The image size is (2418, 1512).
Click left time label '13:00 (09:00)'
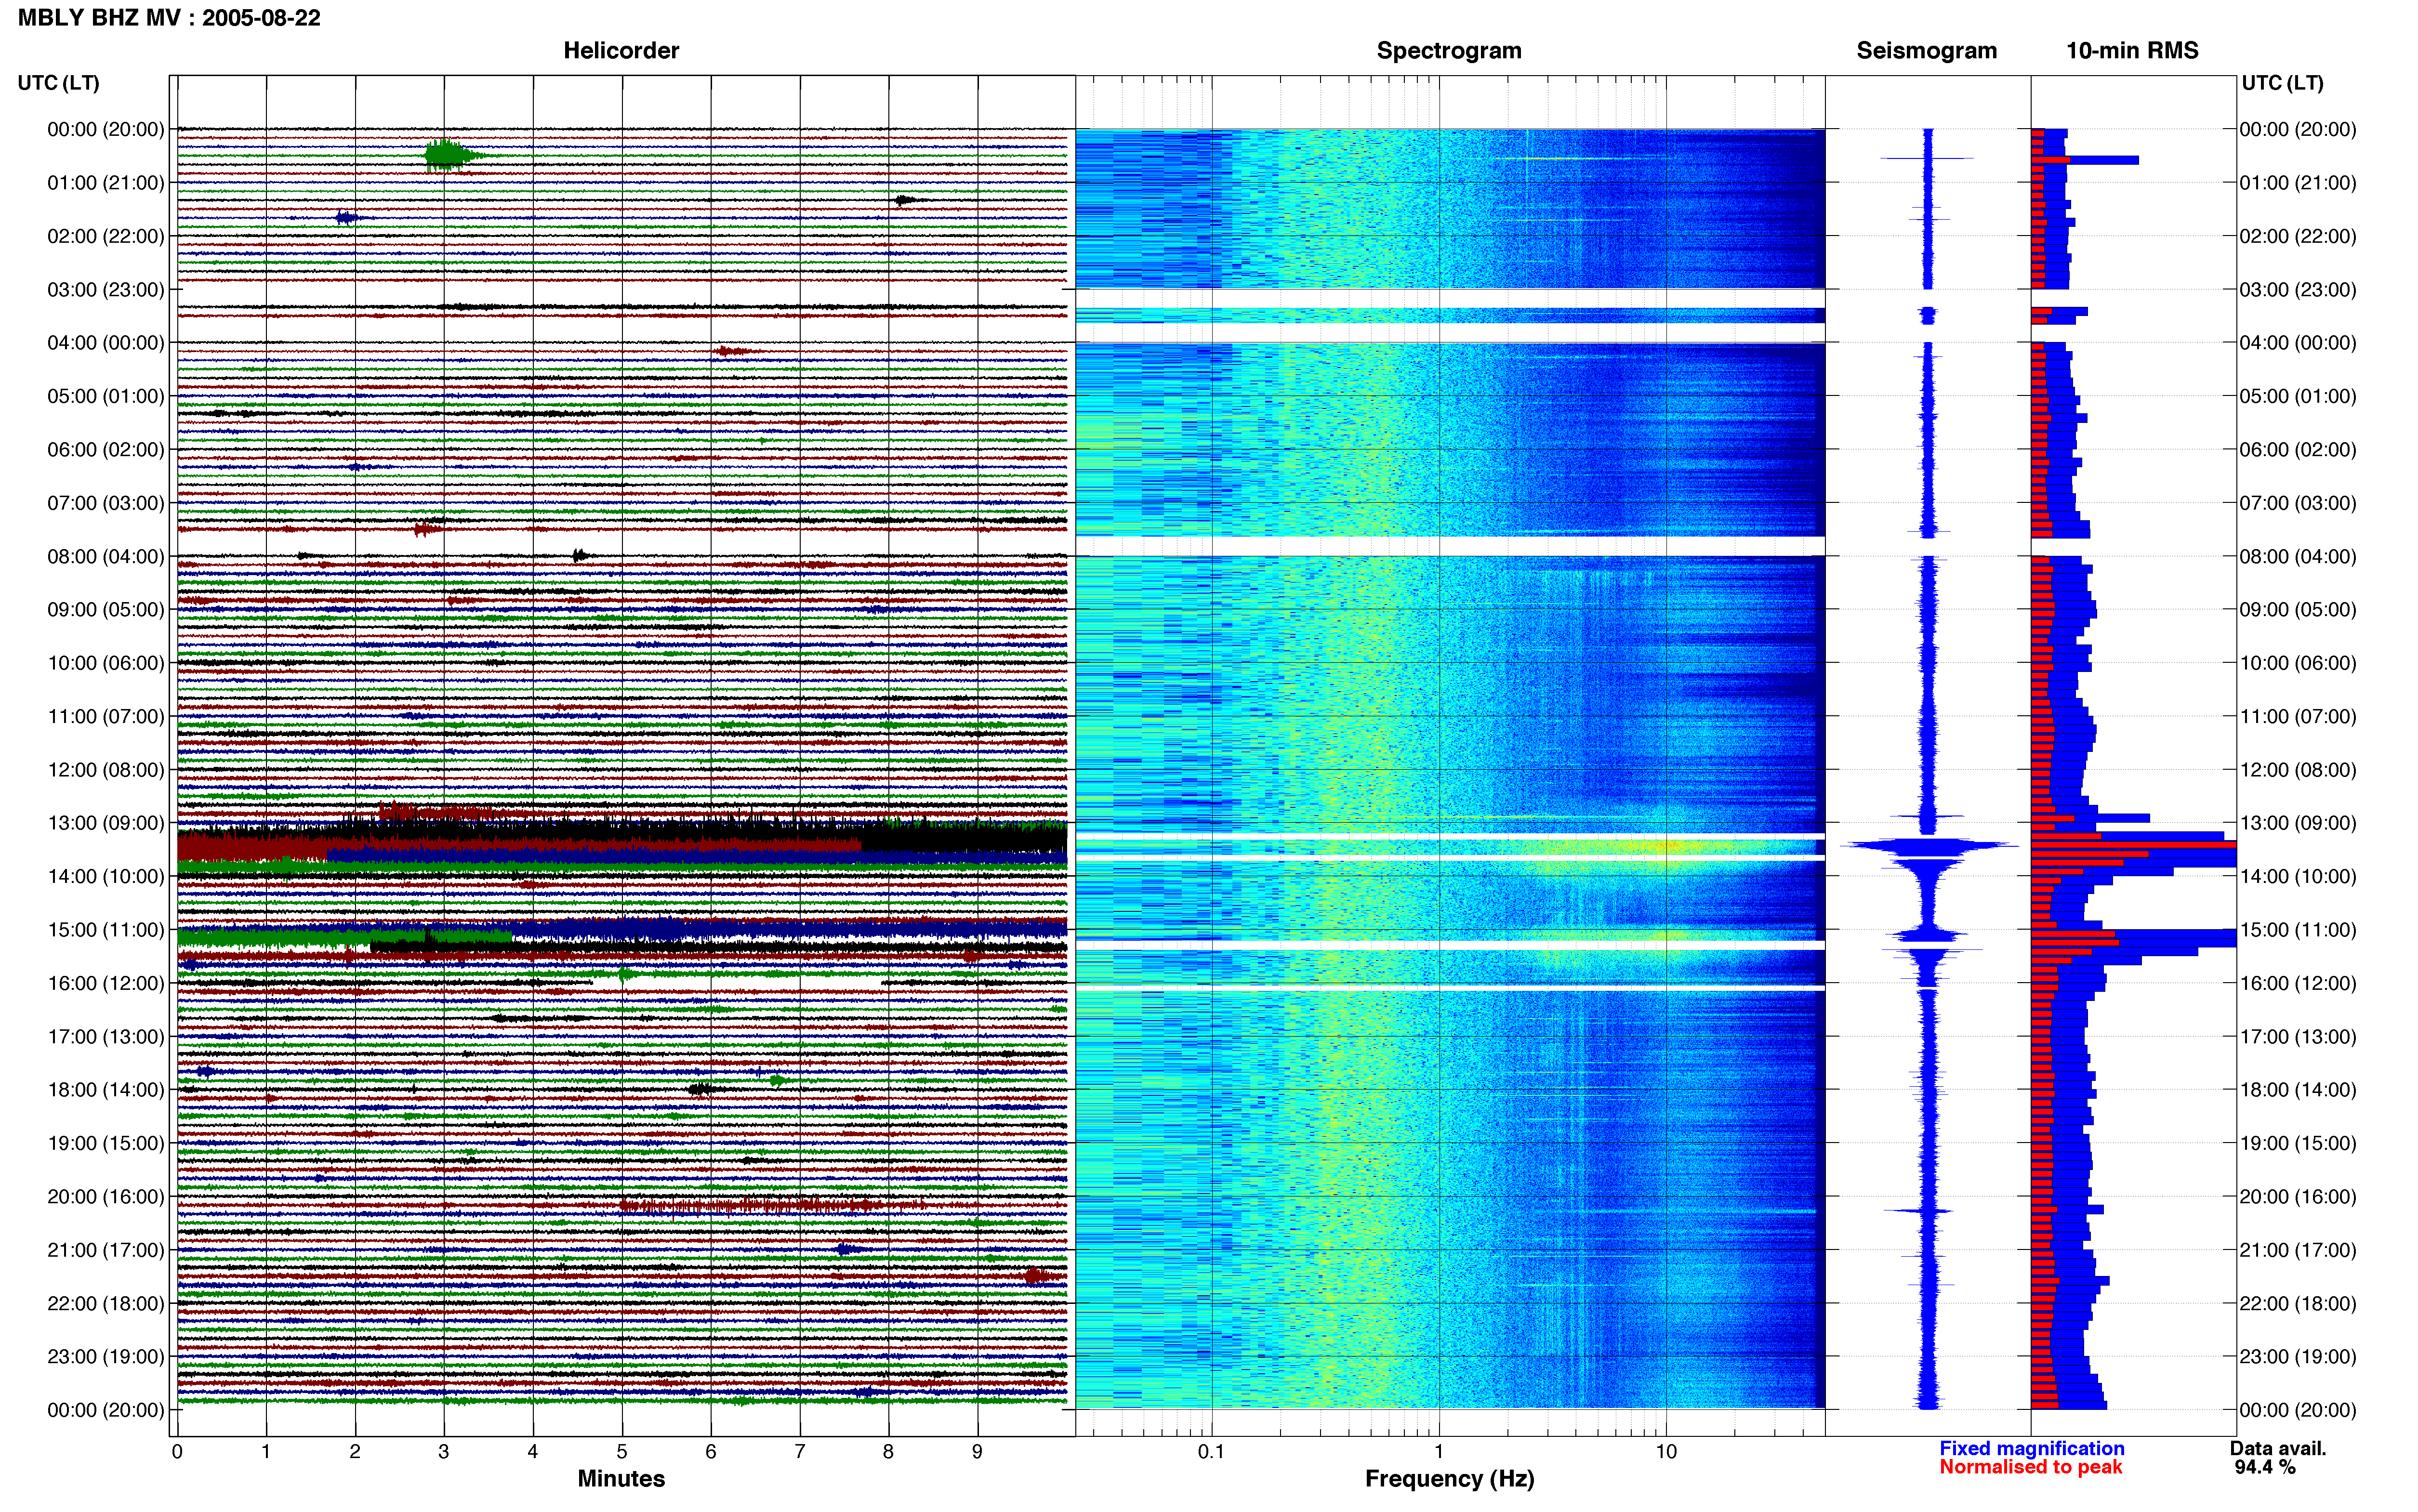point(106,823)
